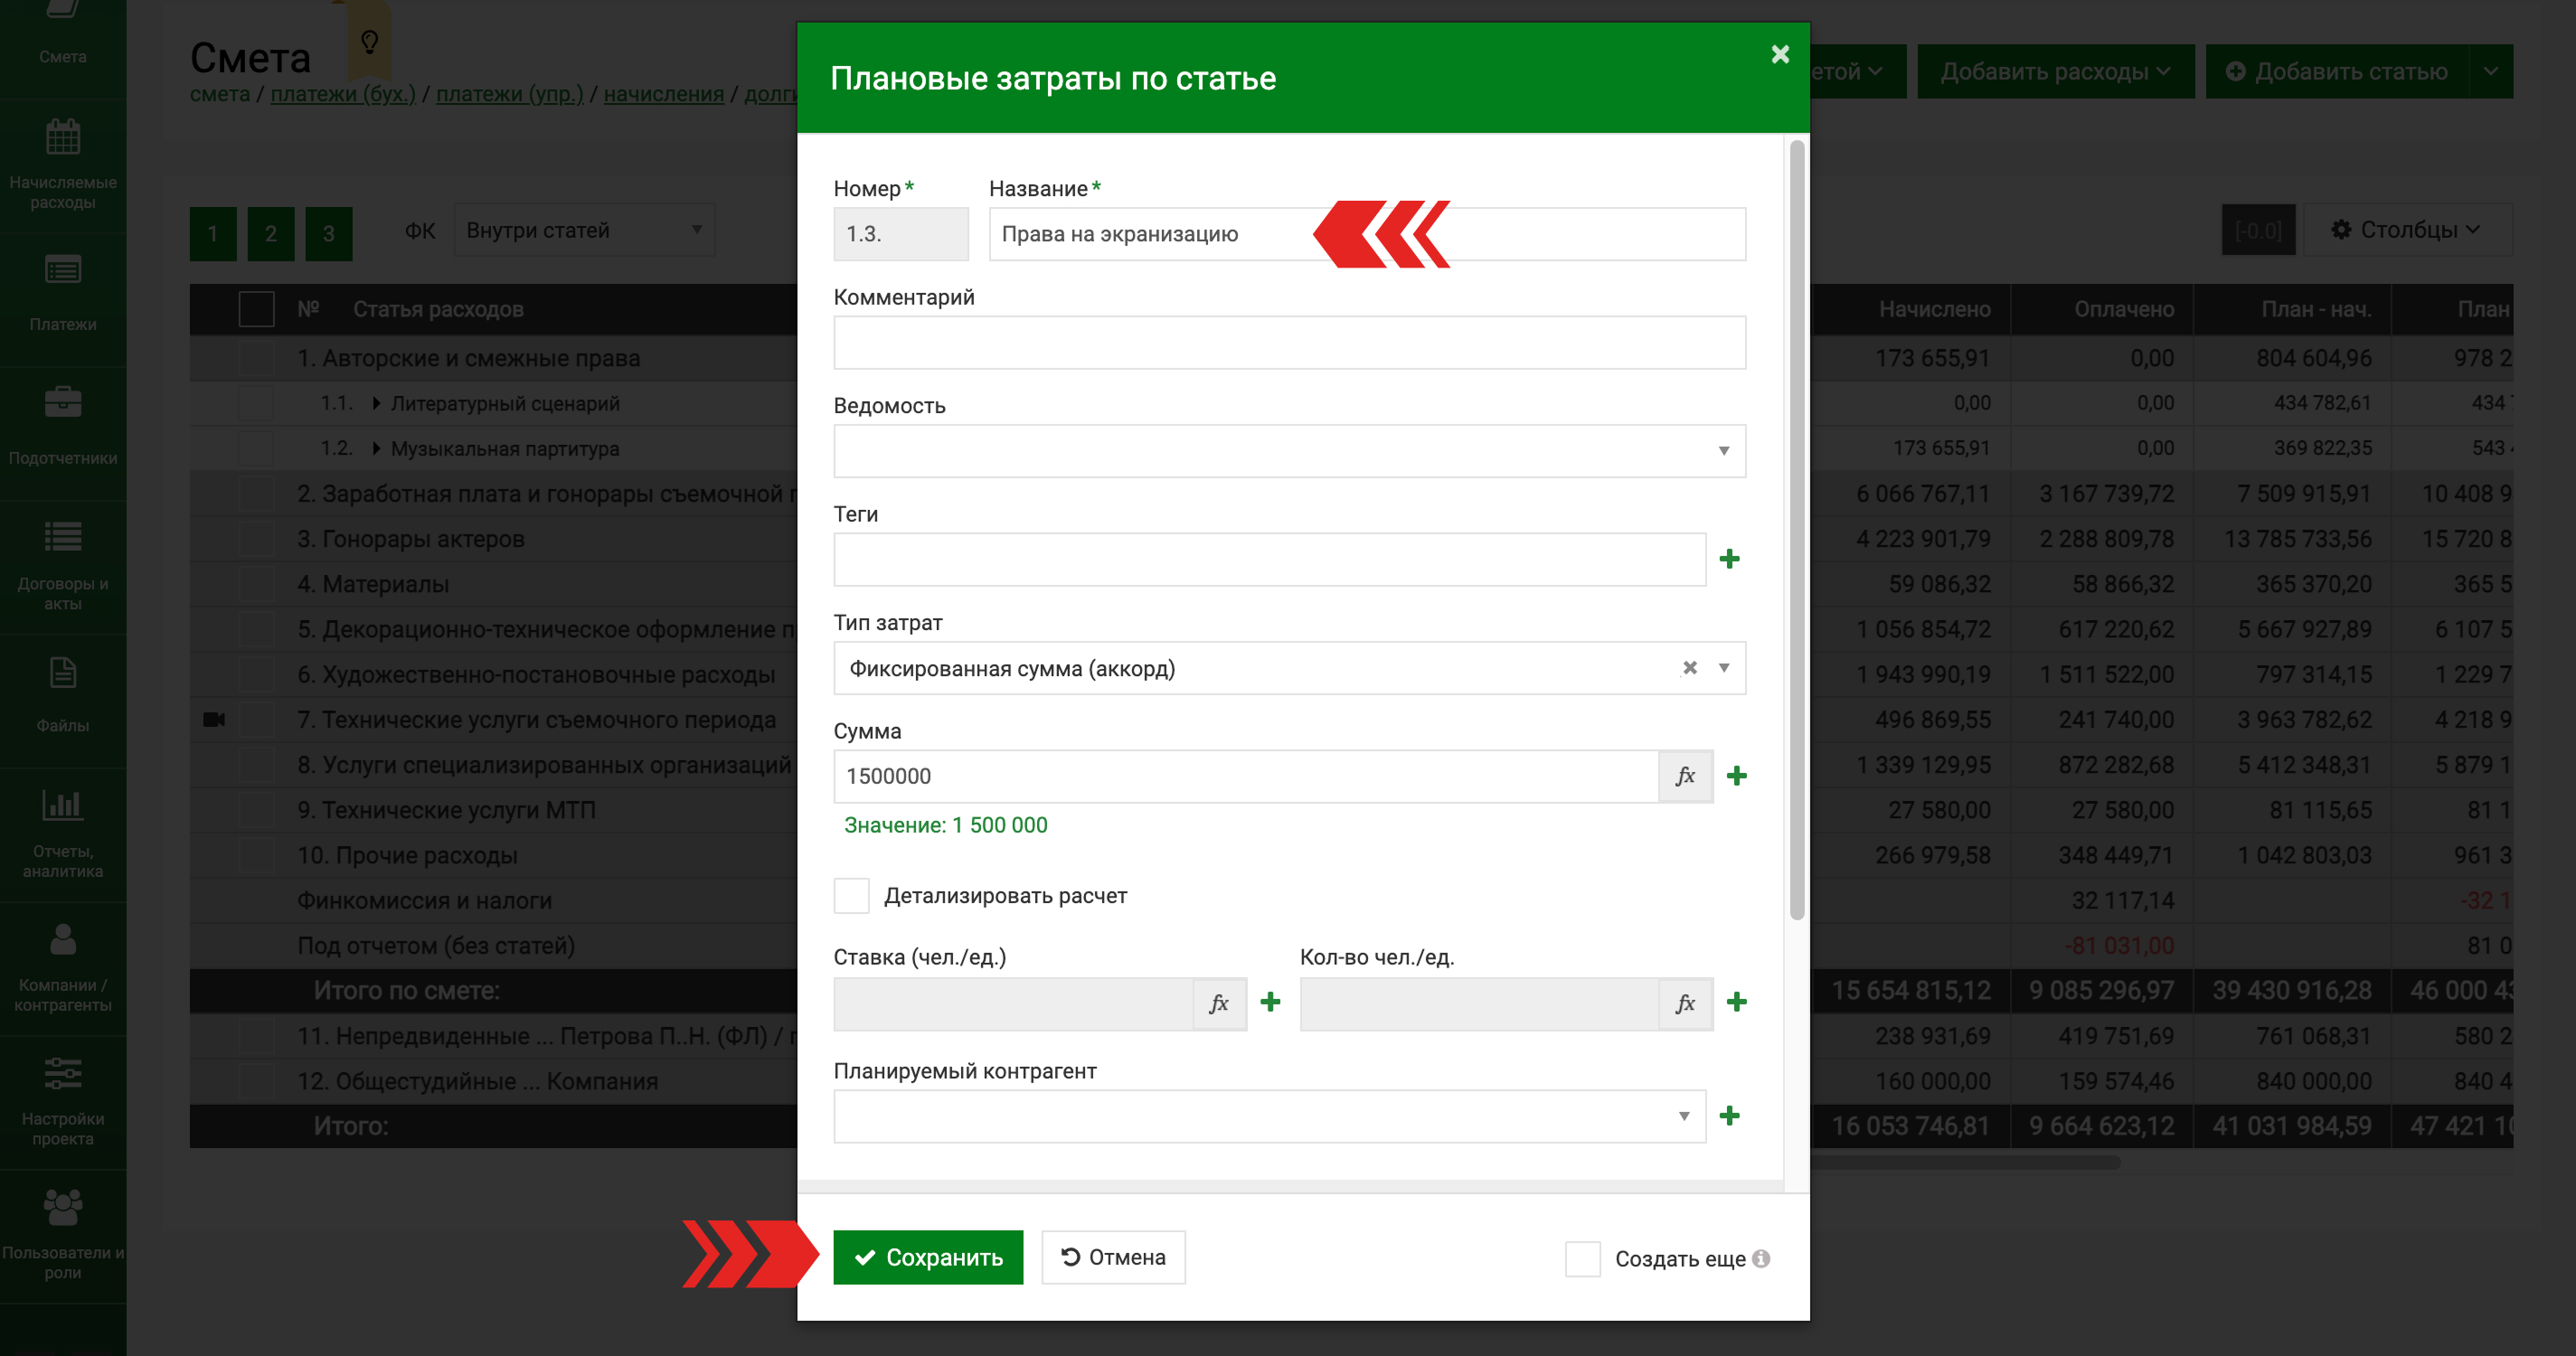Check the row 10. Прочие расходы
The image size is (2576, 1356).
click(257, 855)
